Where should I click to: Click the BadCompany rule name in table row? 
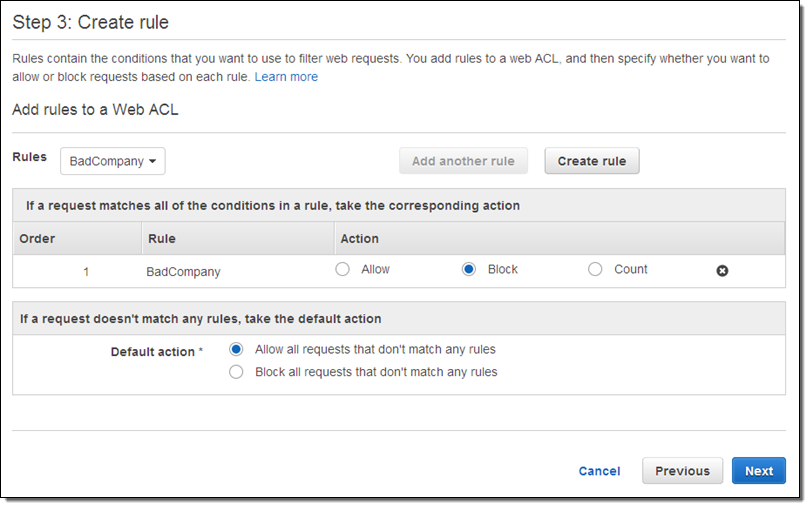(x=183, y=271)
